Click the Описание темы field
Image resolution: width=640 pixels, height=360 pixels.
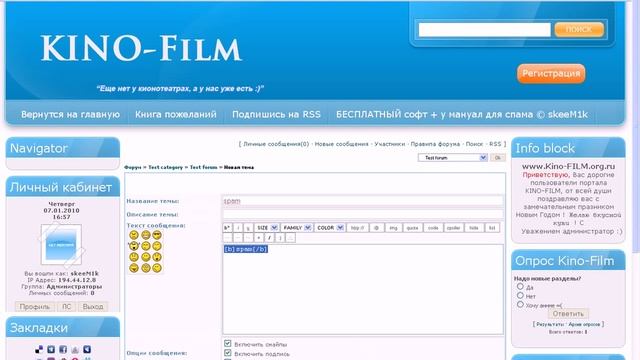click(x=363, y=214)
